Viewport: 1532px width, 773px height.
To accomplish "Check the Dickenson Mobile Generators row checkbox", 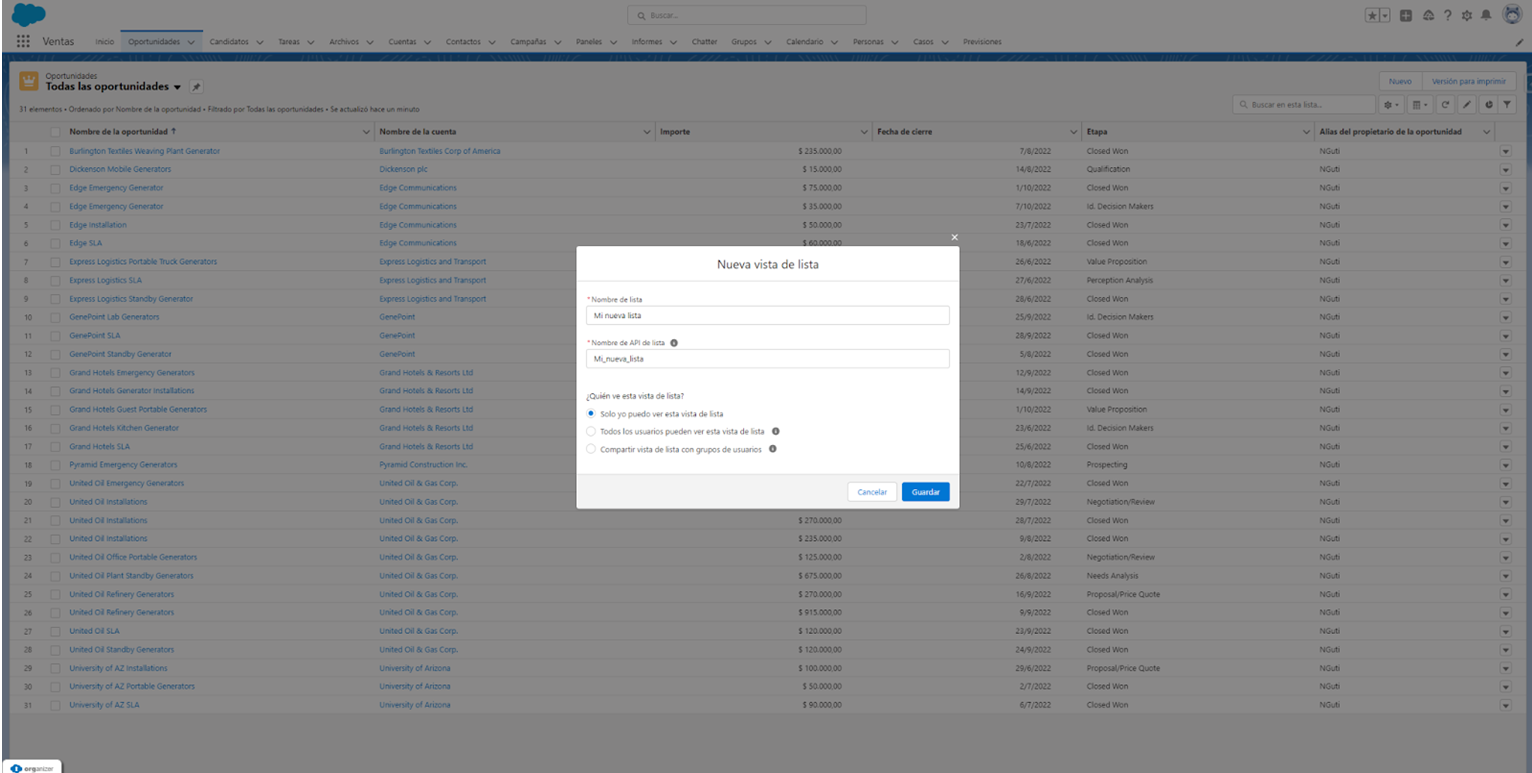I will point(56,169).
